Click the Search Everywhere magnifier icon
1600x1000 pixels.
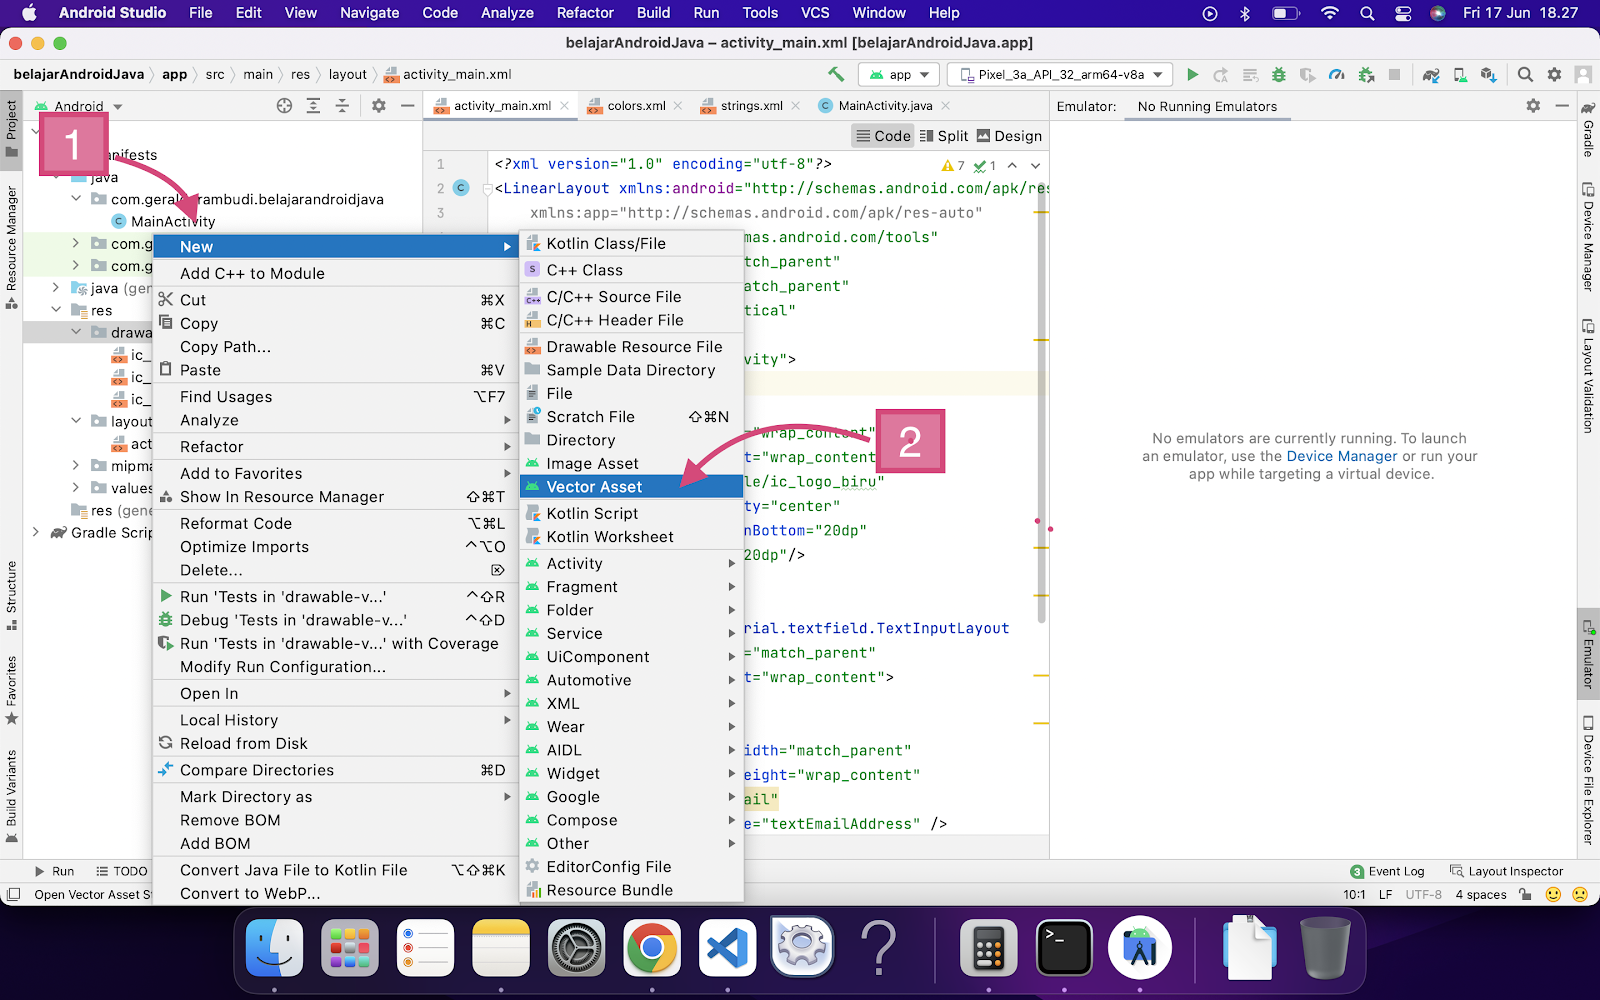point(1525,74)
